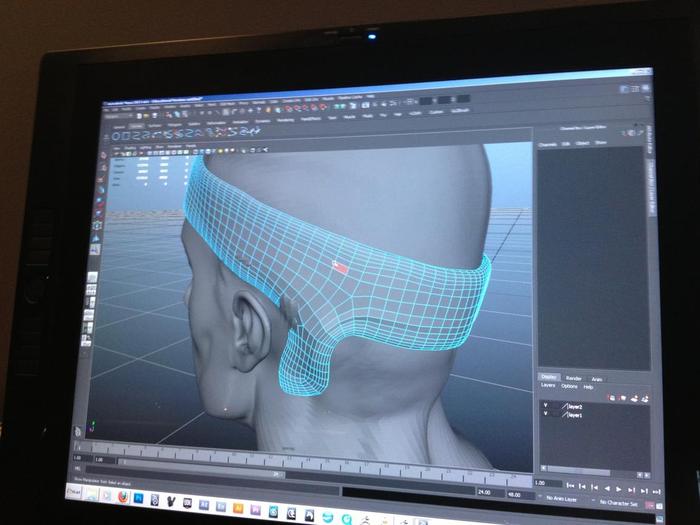
Task: Open the menu set dropdown on status line
Action: [x=119, y=116]
